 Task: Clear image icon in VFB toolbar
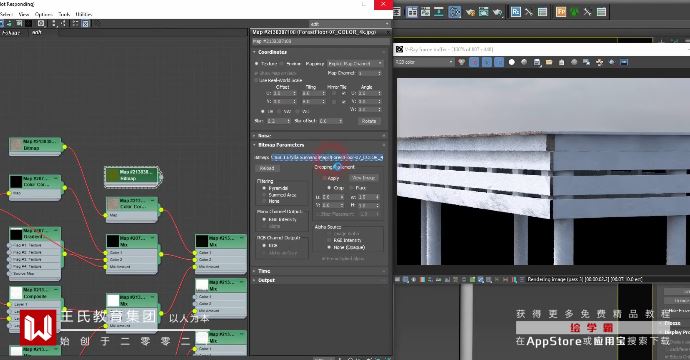pos(562,62)
